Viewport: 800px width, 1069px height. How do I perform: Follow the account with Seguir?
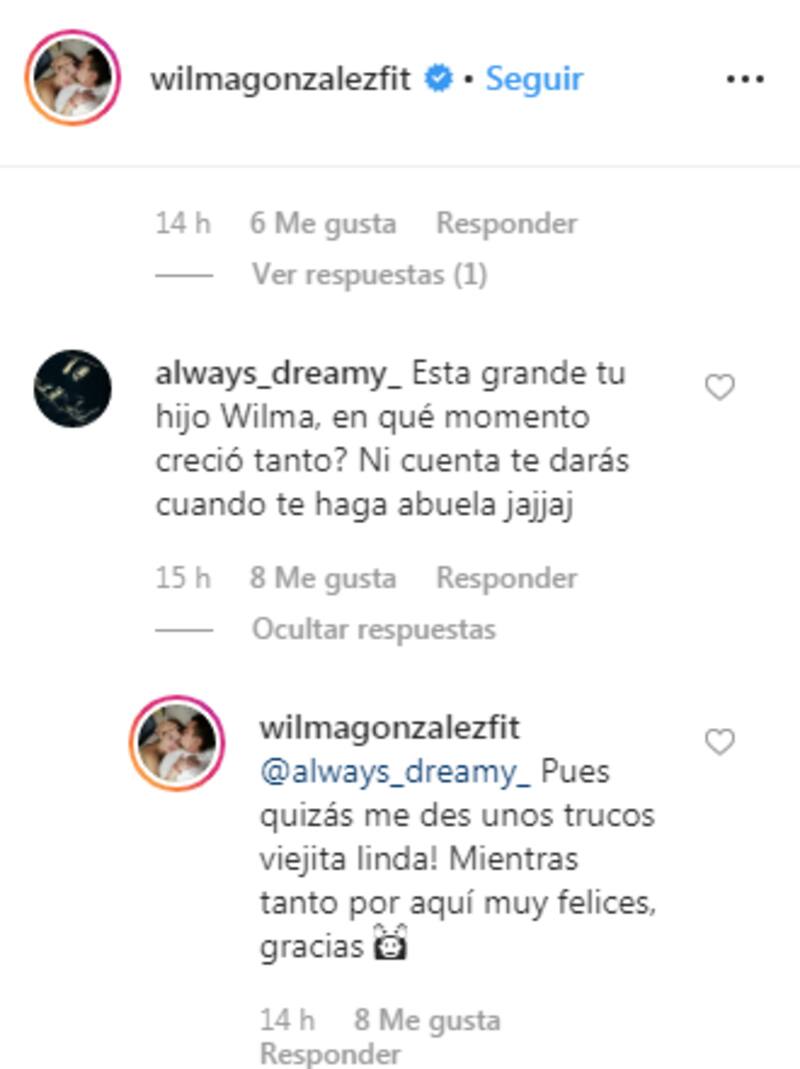pyautogui.click(x=534, y=79)
